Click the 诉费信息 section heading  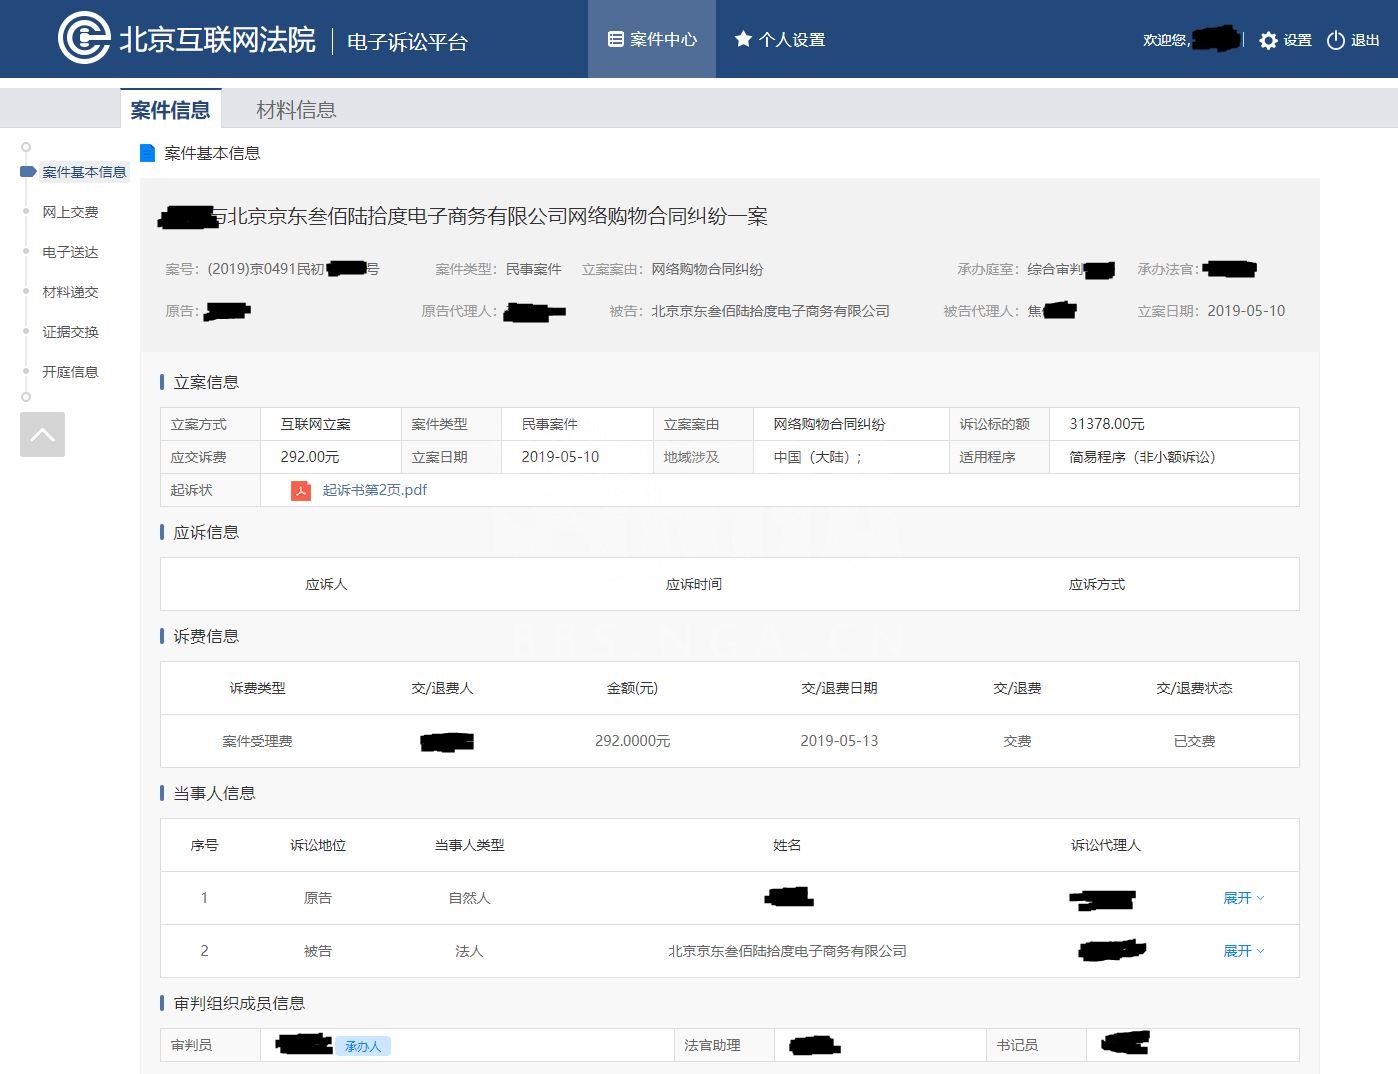pos(206,636)
